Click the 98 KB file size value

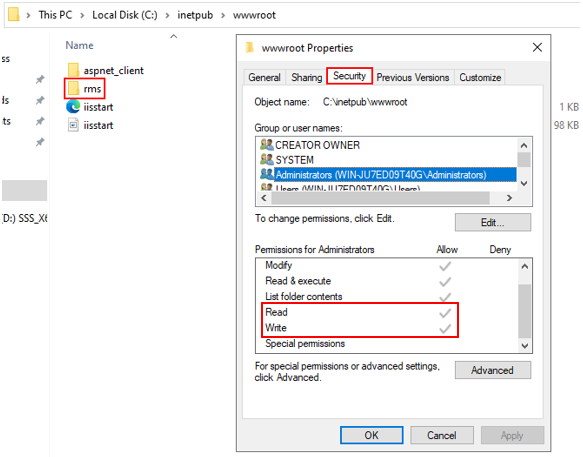point(566,125)
